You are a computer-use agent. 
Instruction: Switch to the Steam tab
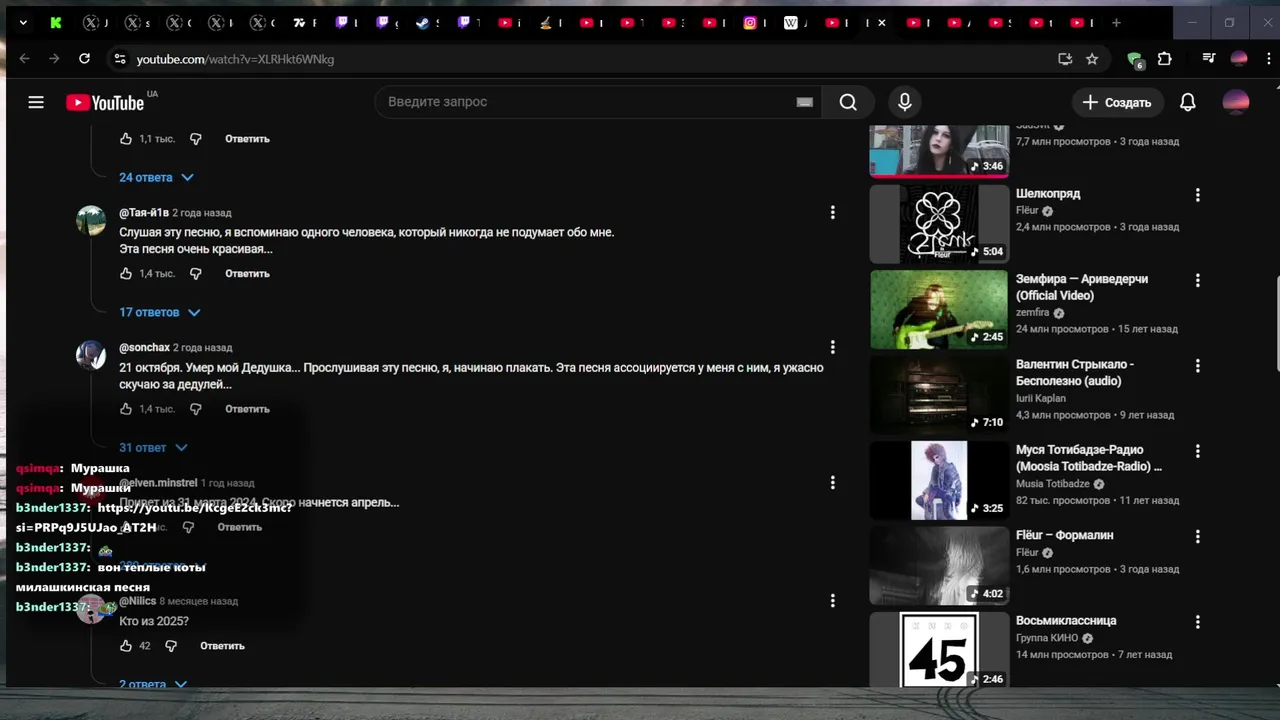422,22
